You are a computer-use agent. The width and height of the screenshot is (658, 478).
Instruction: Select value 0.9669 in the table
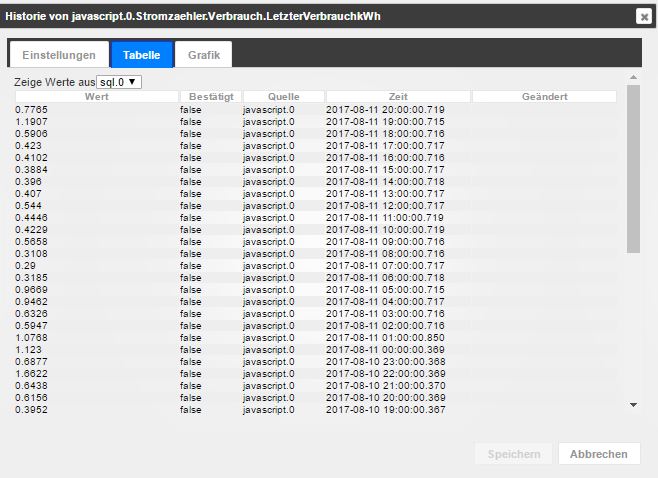tap(31, 290)
